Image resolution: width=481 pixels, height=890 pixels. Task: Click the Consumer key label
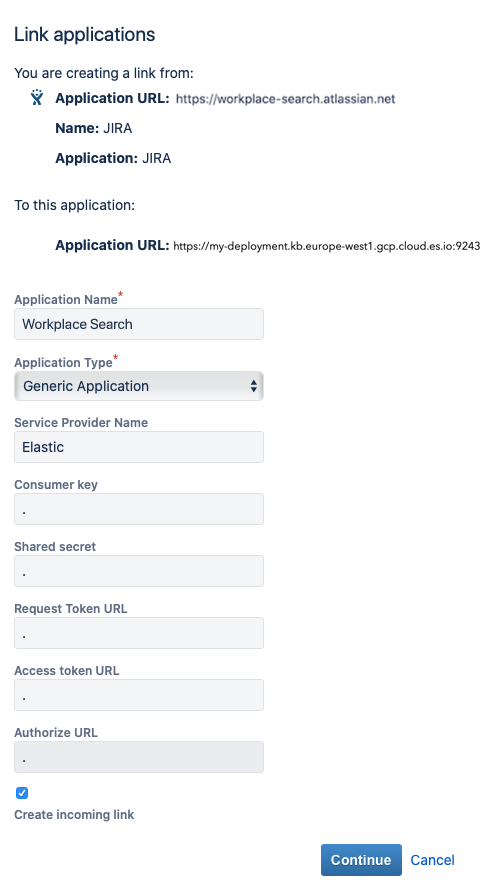(x=56, y=485)
